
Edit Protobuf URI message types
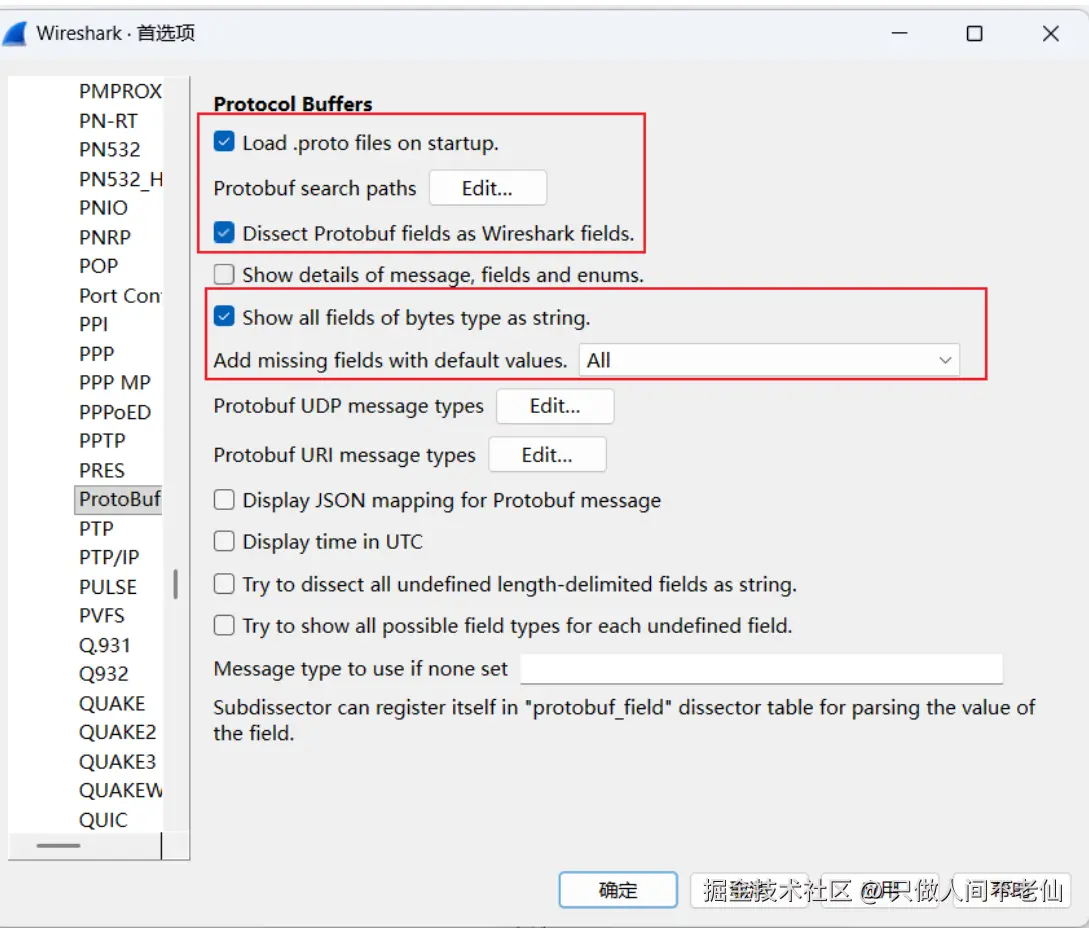pos(547,455)
